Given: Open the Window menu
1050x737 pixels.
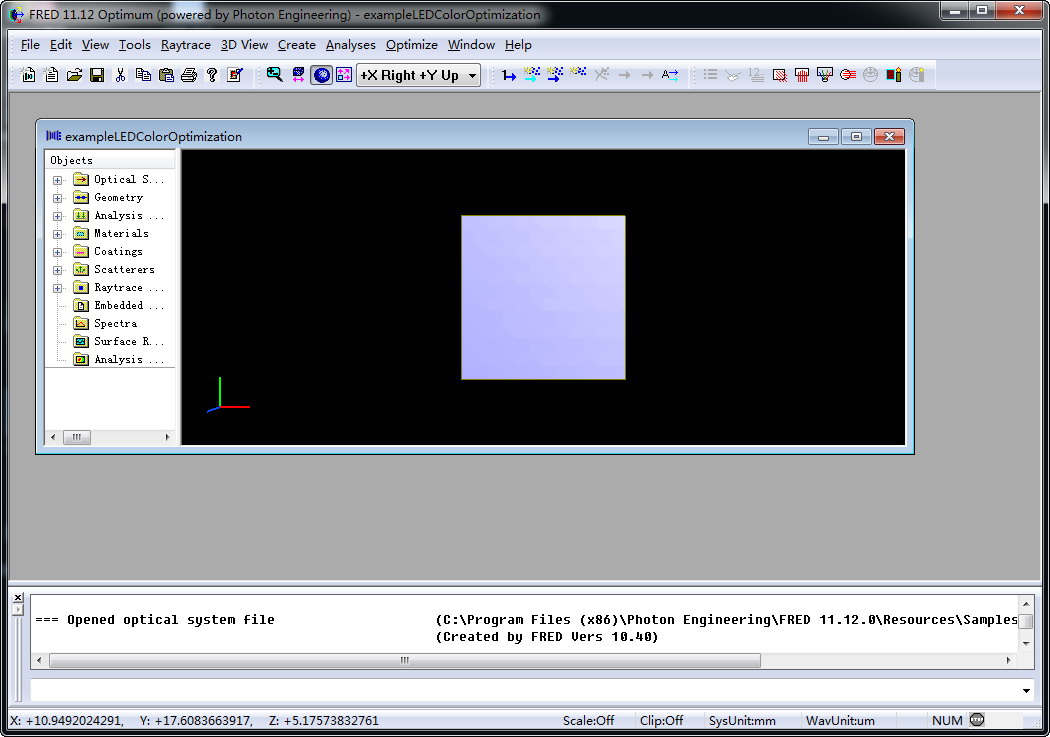Looking at the screenshot, I should [x=471, y=45].
